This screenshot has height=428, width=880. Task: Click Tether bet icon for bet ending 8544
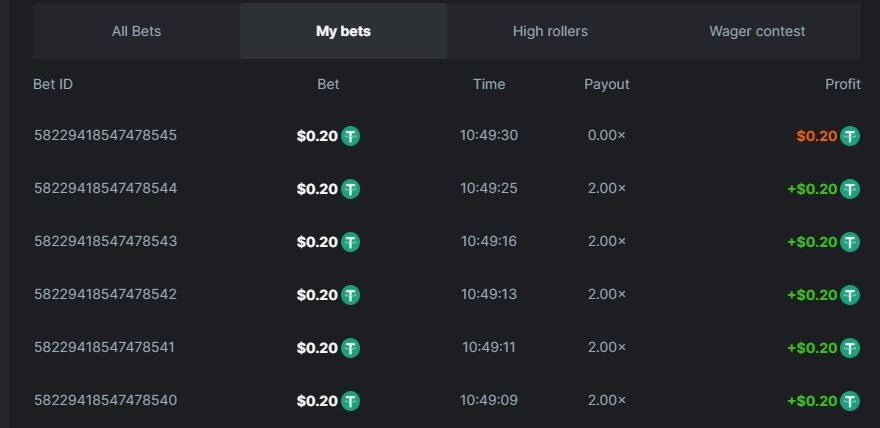350,189
